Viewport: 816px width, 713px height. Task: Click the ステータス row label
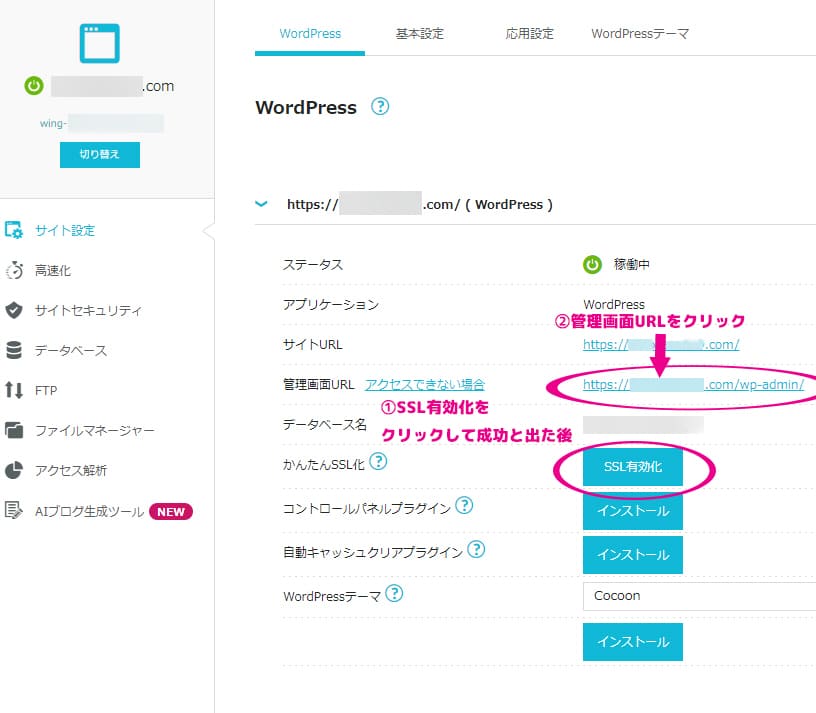[x=313, y=264]
